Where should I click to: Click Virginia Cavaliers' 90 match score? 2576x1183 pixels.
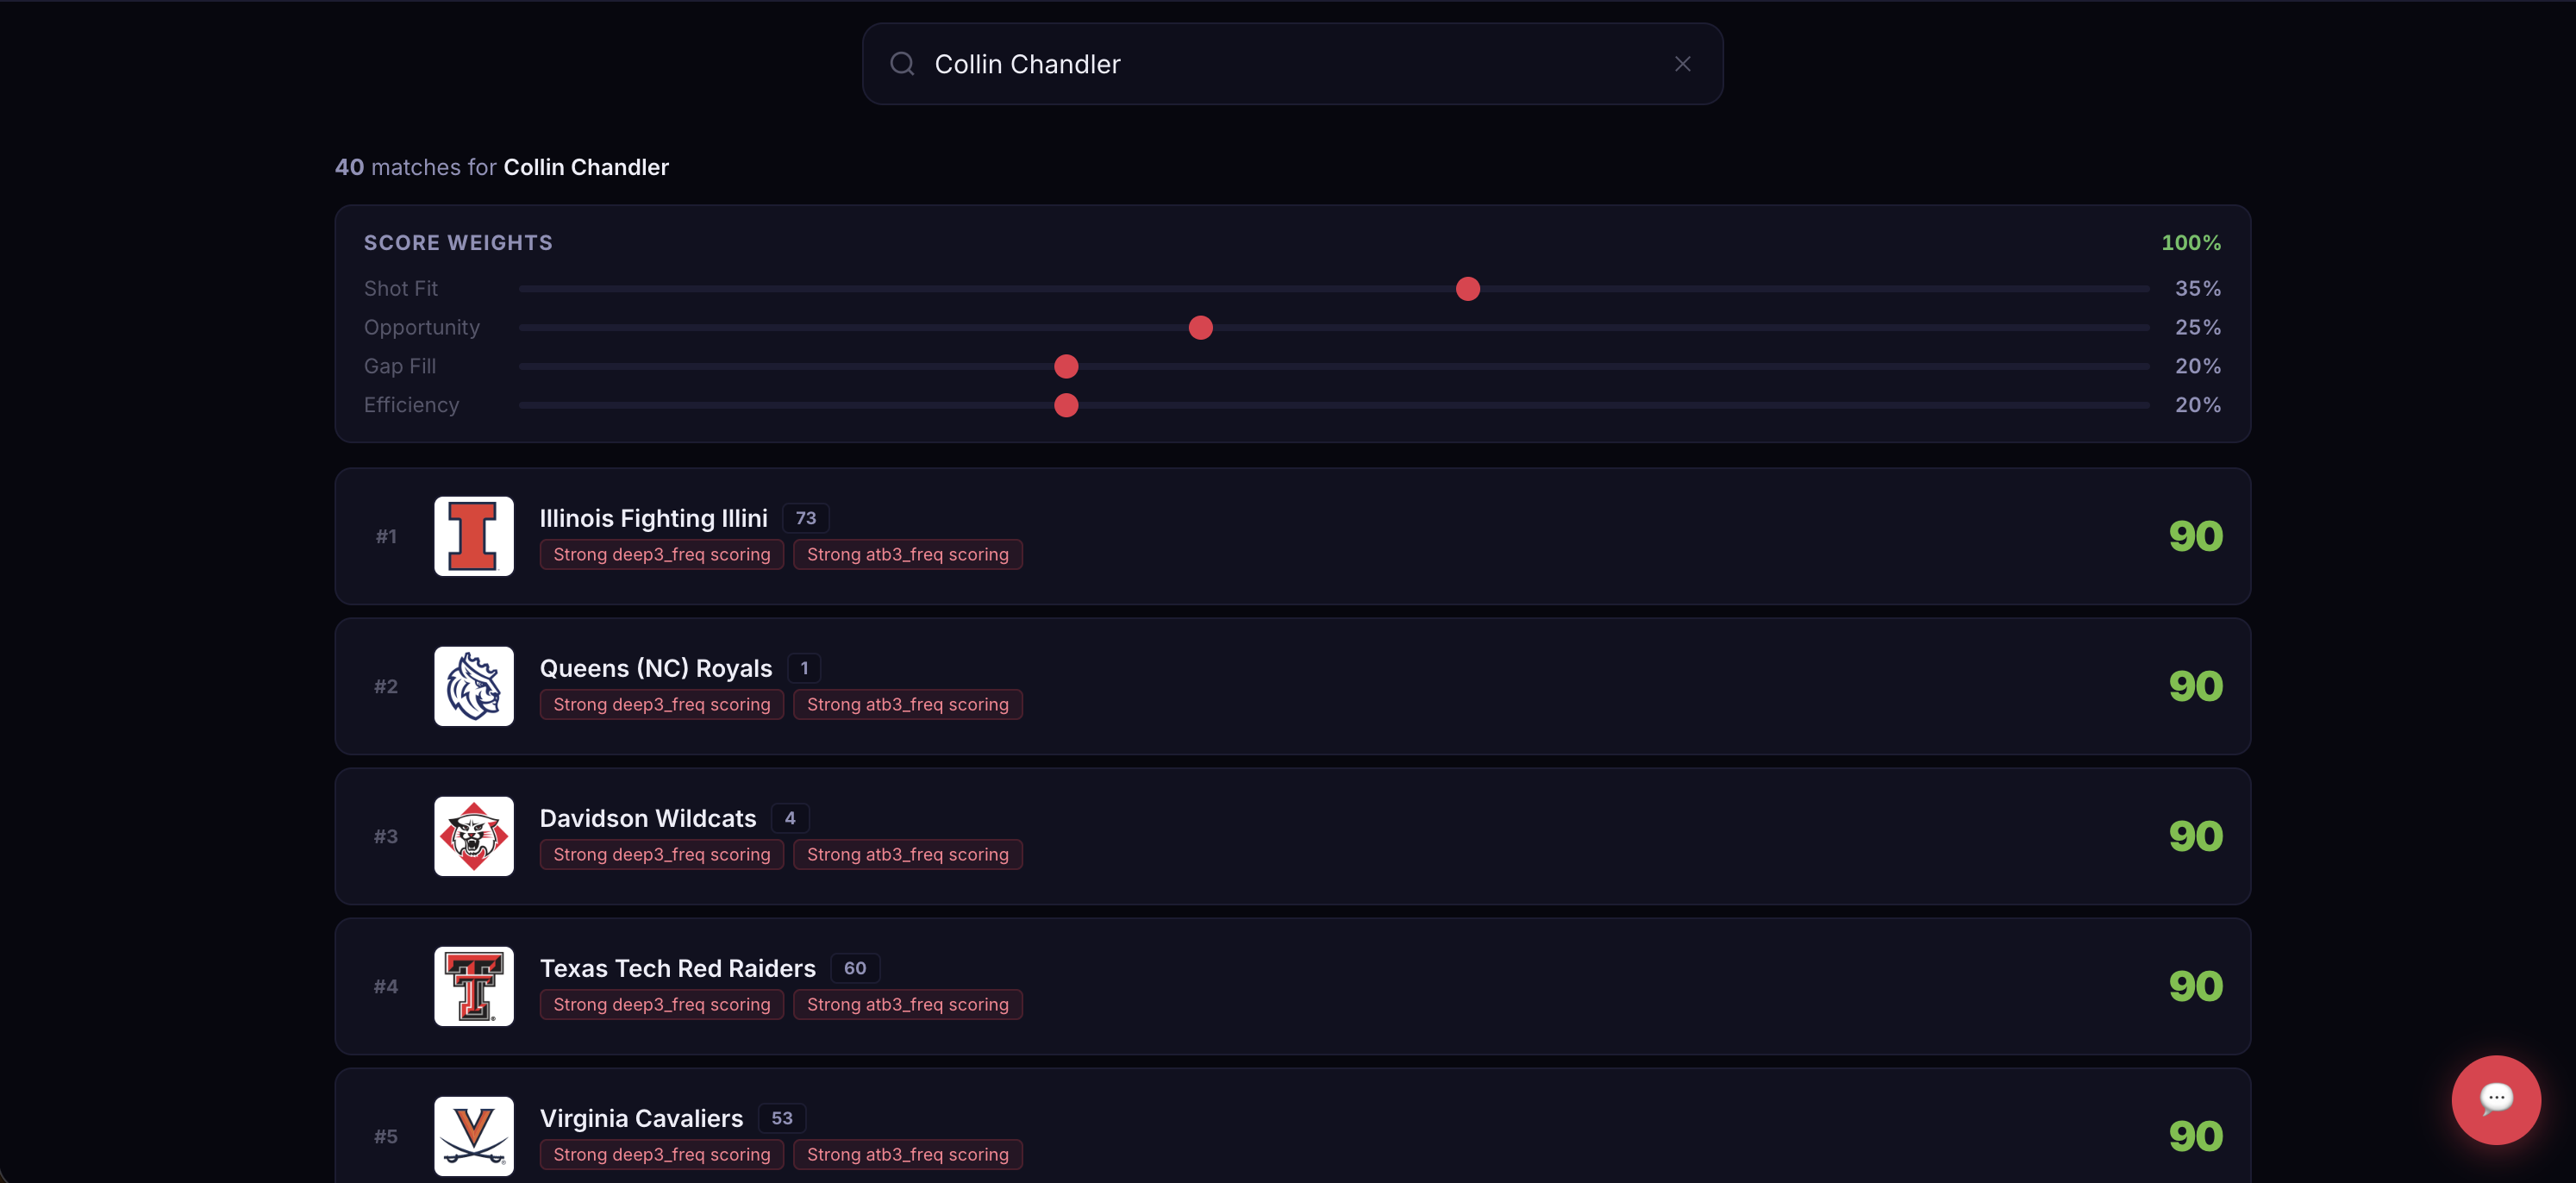2194,1136
